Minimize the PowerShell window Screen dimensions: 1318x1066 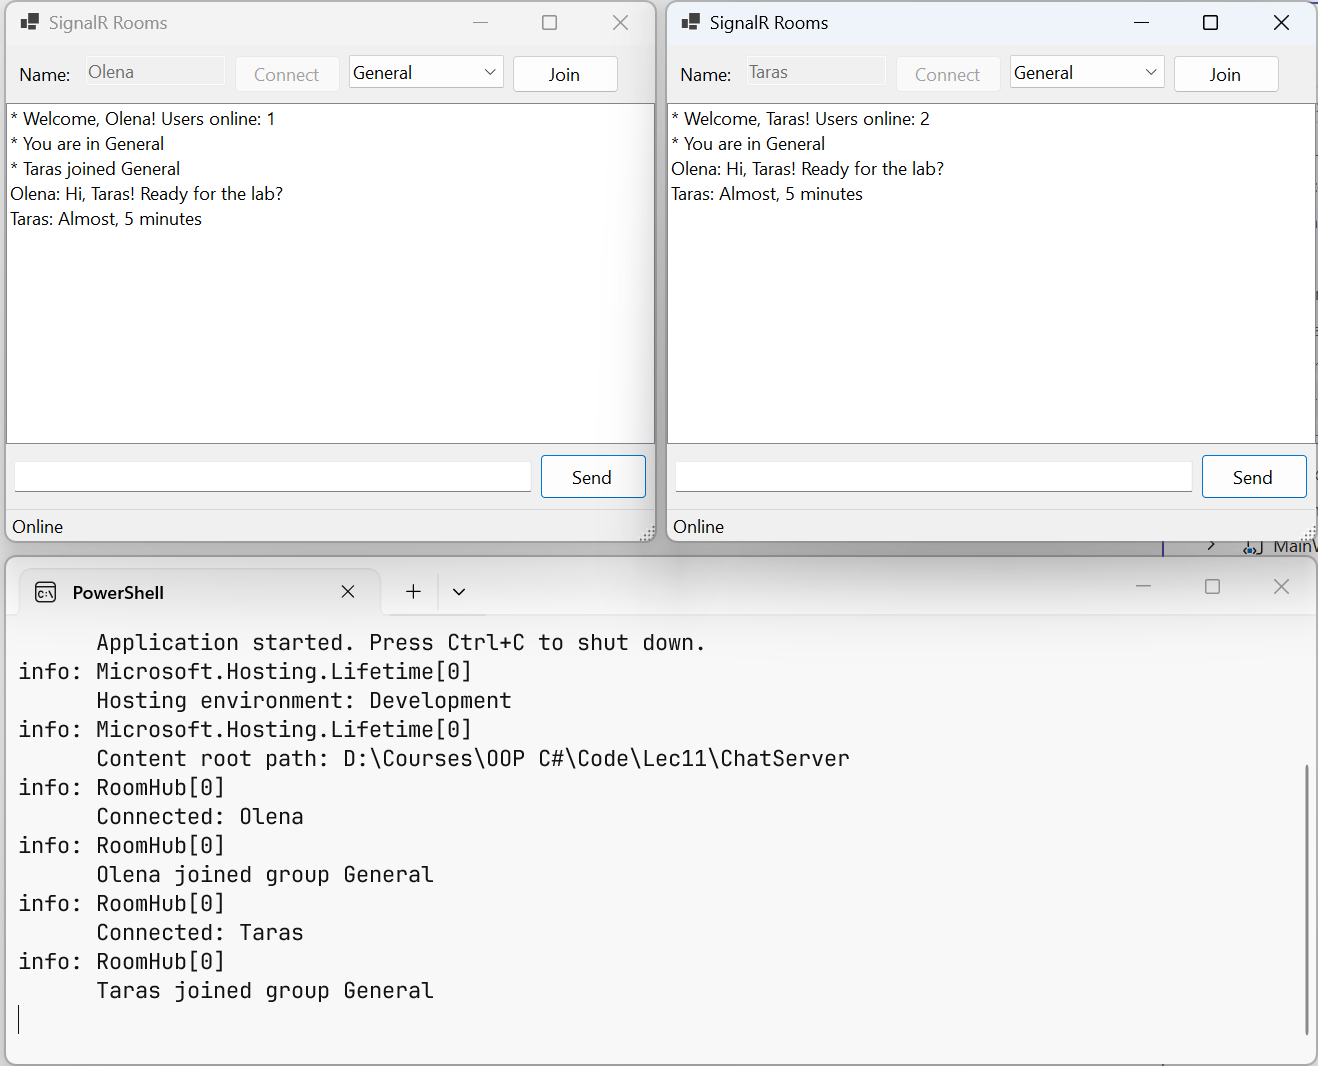pyautogui.click(x=1144, y=586)
